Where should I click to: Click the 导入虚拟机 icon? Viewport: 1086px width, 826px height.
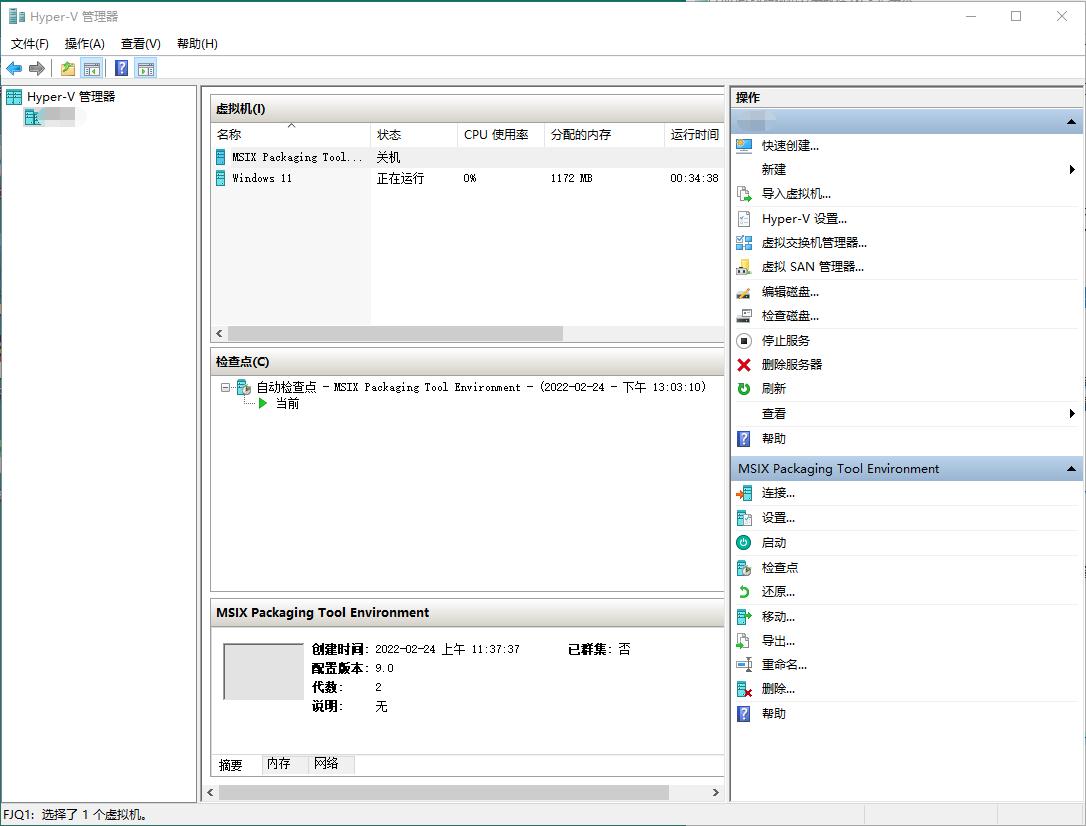(x=744, y=194)
